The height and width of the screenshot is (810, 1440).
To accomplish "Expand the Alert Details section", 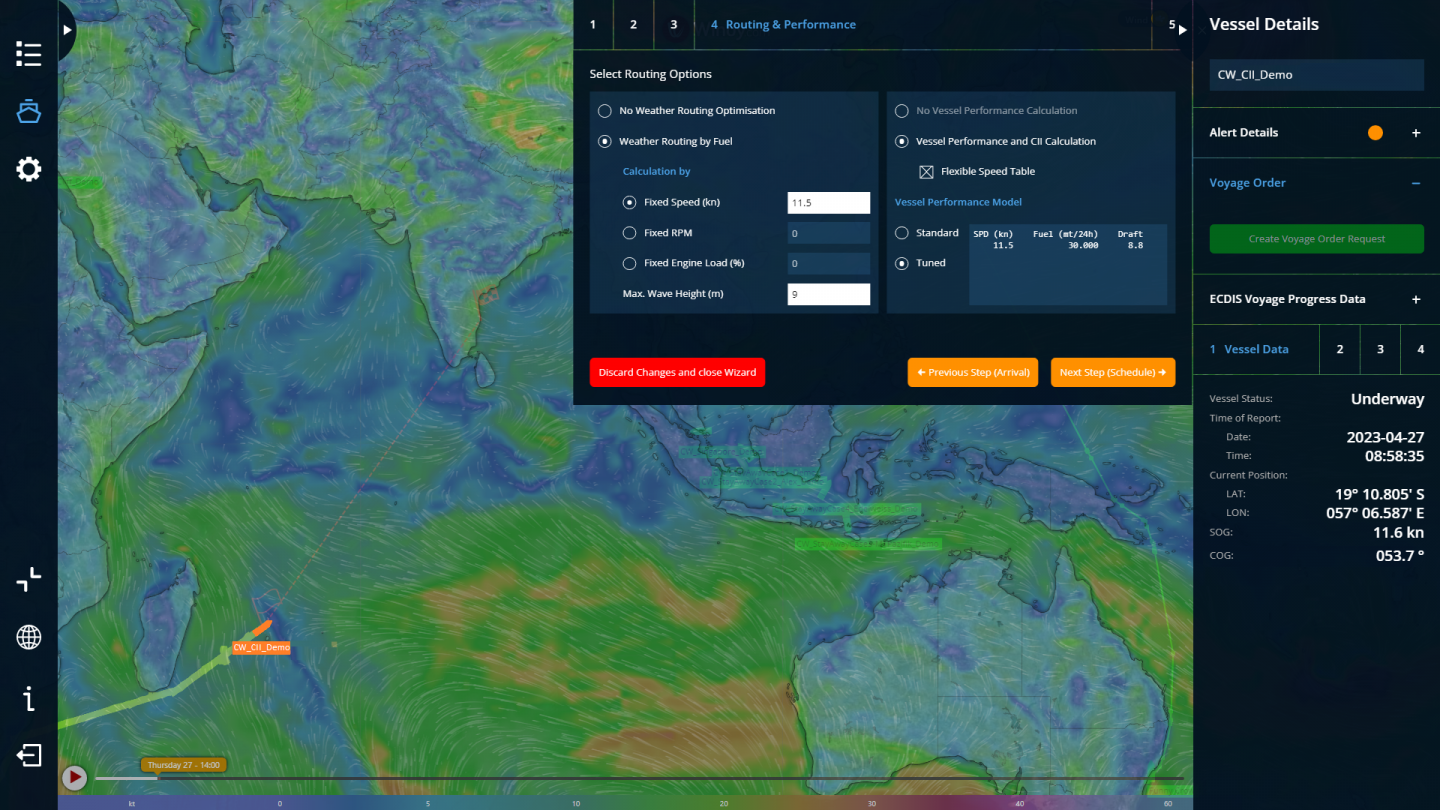I will tap(1416, 132).
